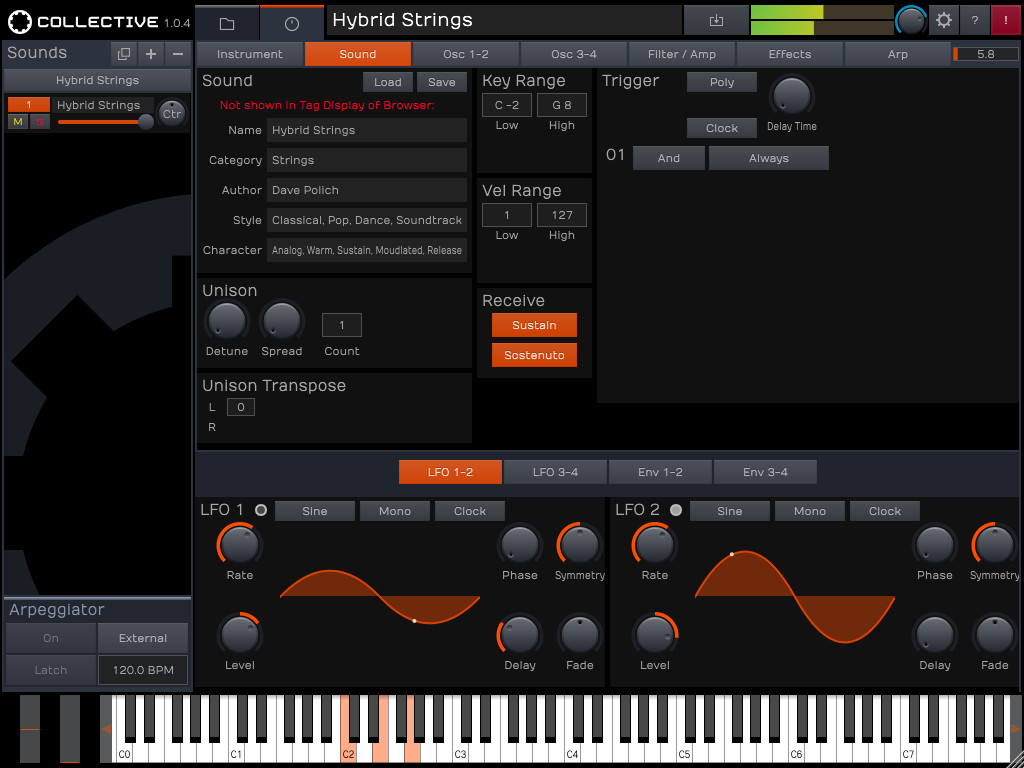Click the LFO 1 Level knob
Screen dimensions: 1024x768
tap(240, 635)
